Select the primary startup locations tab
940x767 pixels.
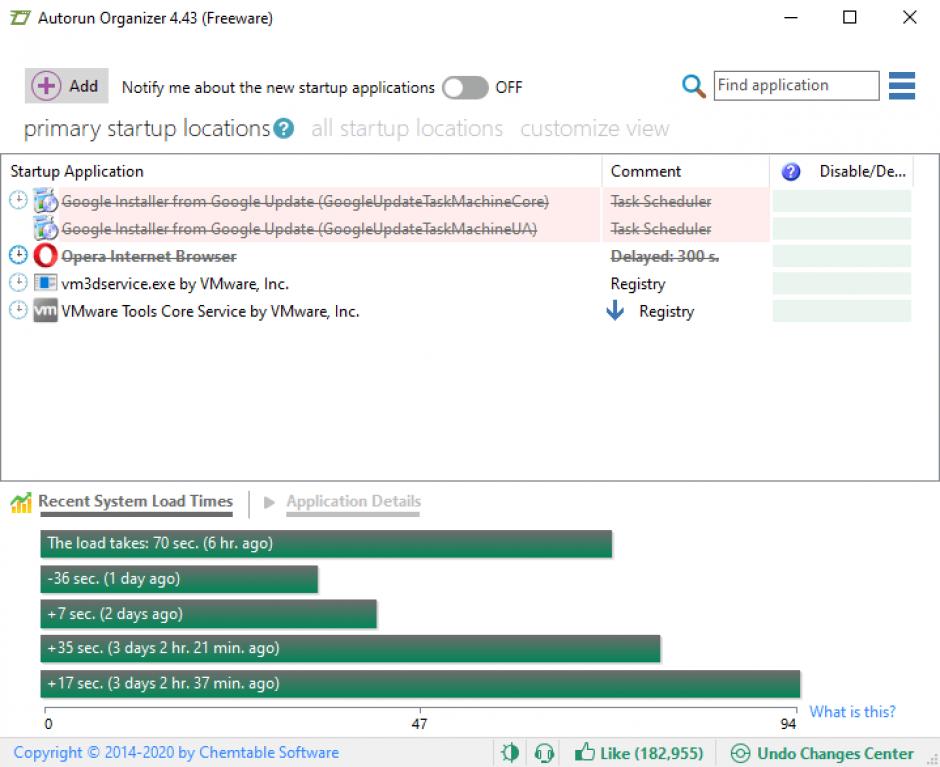point(147,128)
